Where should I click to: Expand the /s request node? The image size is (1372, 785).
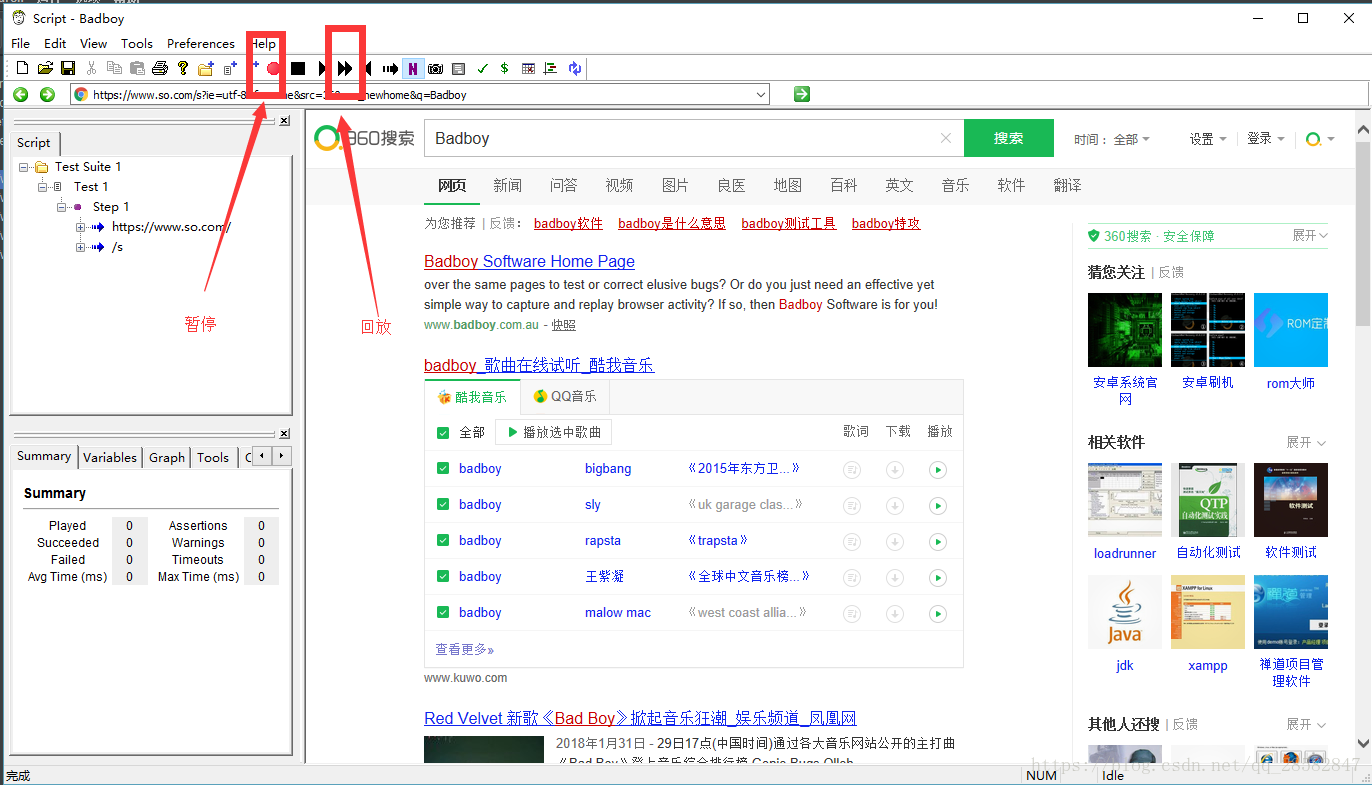(81, 247)
